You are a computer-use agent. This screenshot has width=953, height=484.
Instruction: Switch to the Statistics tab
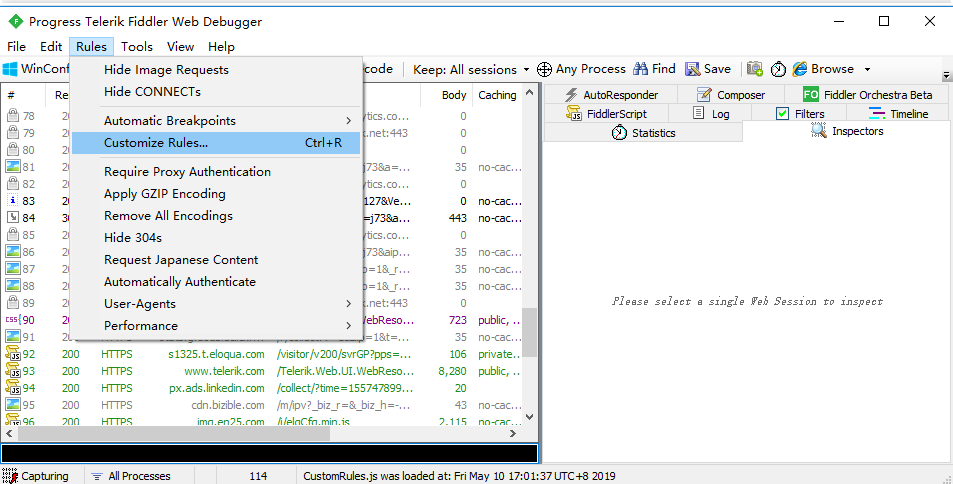tap(643, 133)
